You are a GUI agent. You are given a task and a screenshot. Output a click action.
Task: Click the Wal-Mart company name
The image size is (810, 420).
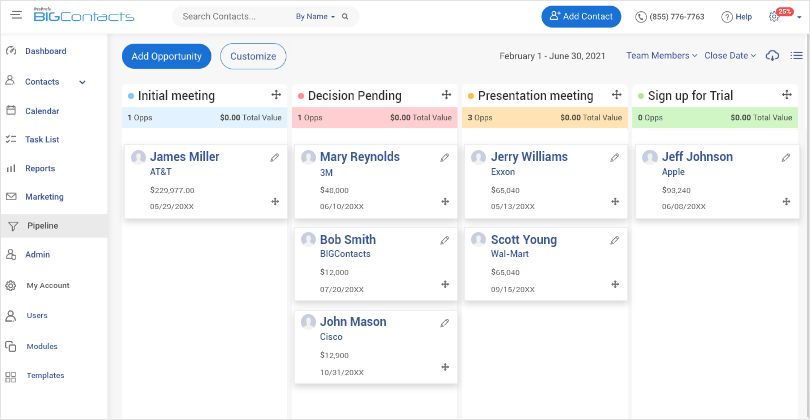(509, 254)
